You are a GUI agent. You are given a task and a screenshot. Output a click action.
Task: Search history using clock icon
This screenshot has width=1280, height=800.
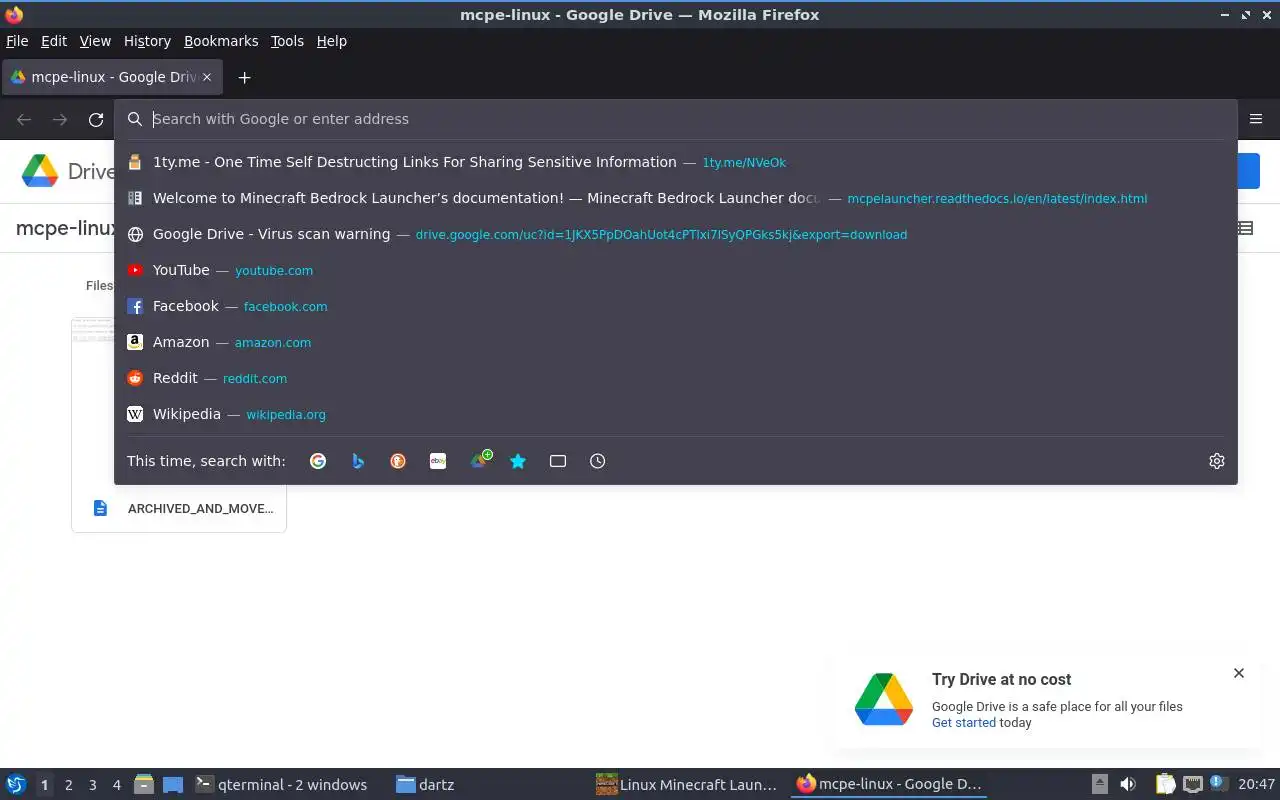tap(598, 461)
